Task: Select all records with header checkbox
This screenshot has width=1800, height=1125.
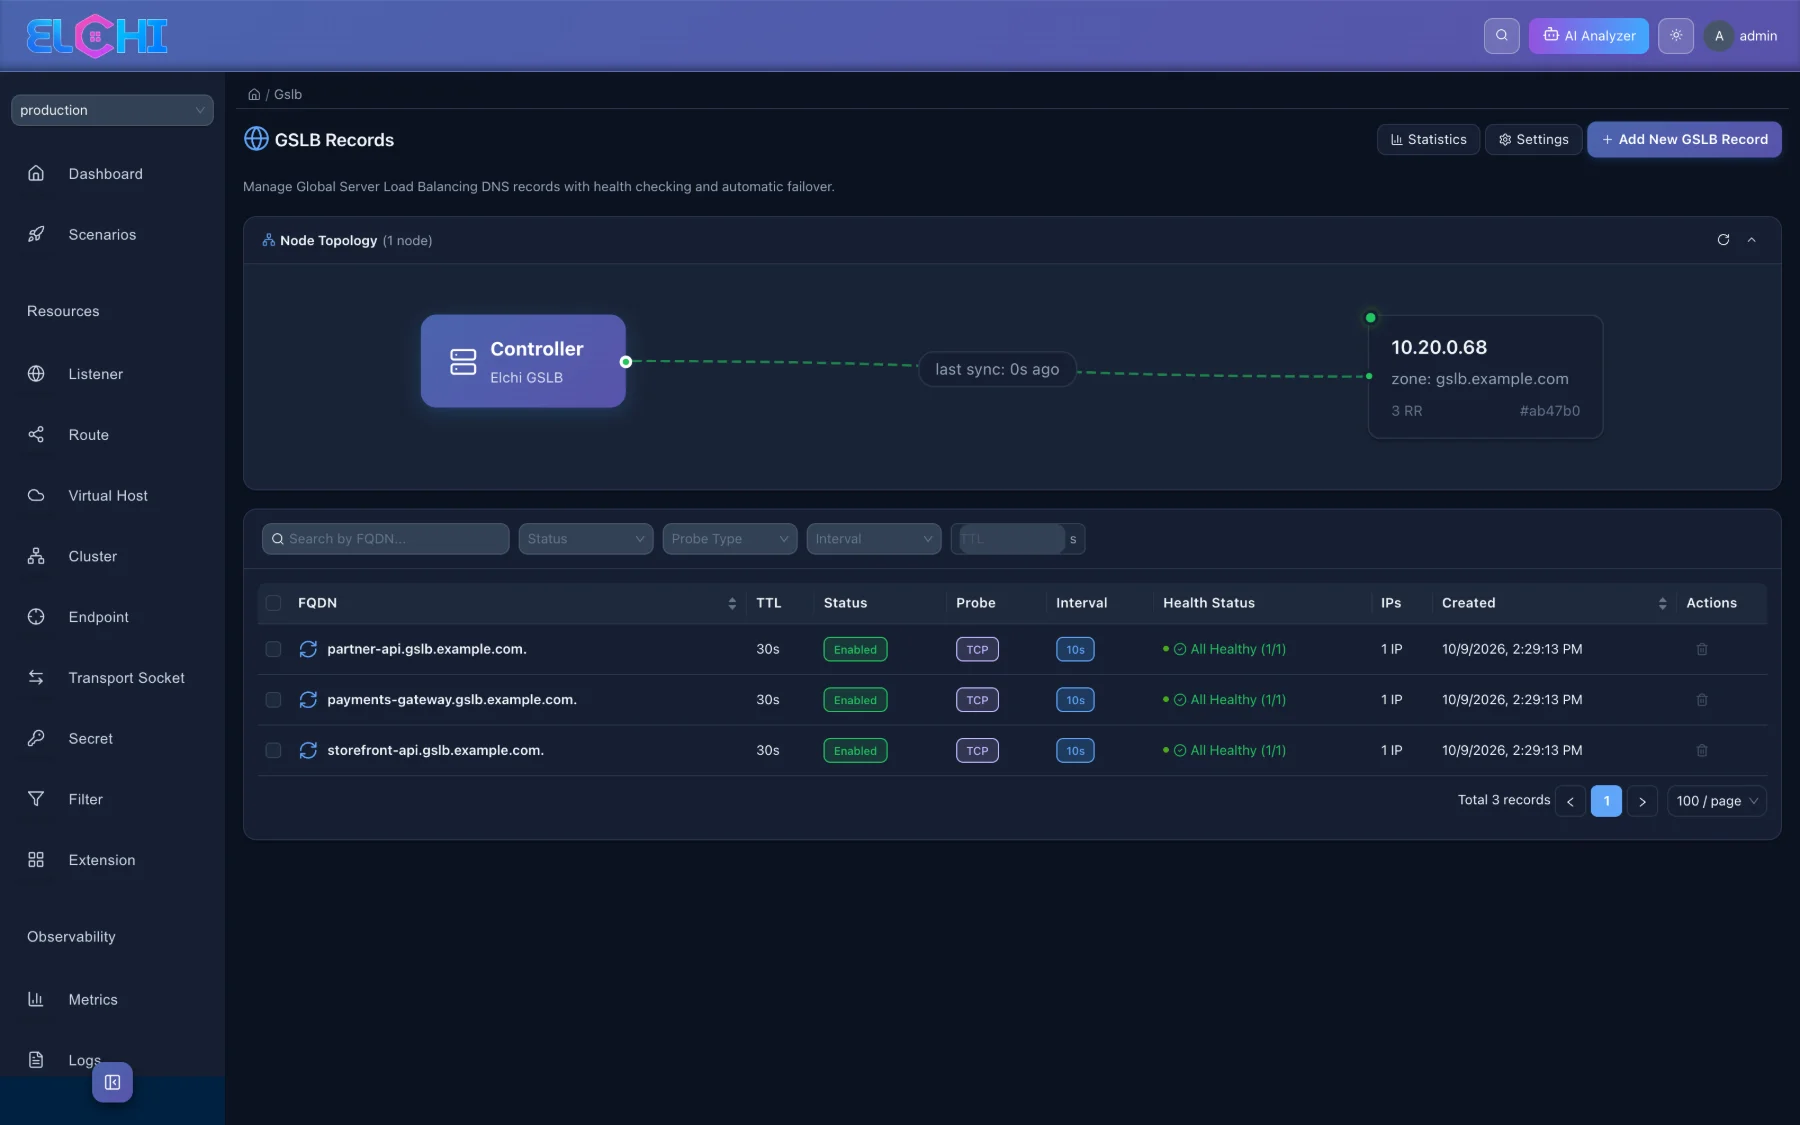Action: pyautogui.click(x=273, y=603)
